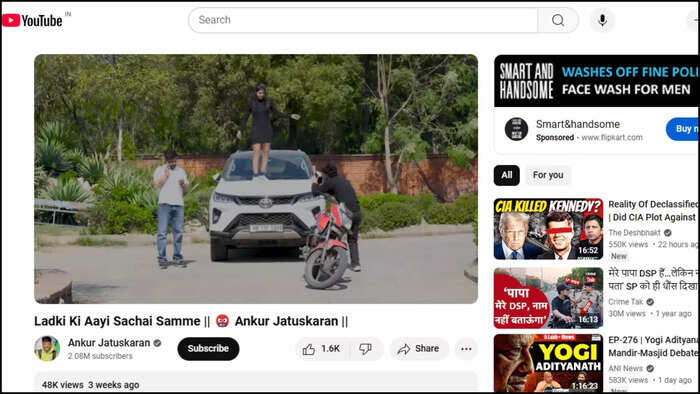Share the video

coord(419,349)
